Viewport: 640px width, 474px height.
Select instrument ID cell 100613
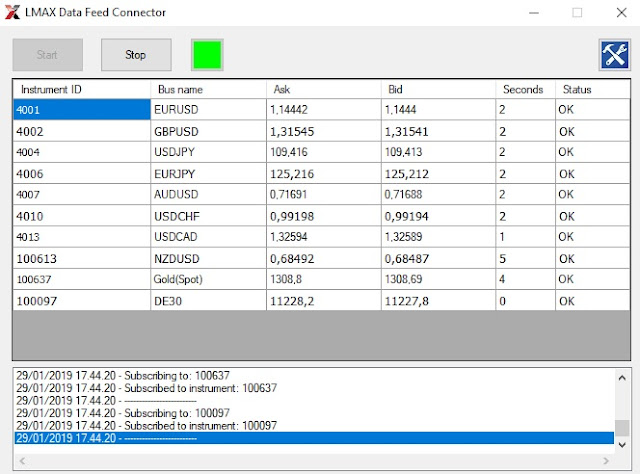click(82, 258)
